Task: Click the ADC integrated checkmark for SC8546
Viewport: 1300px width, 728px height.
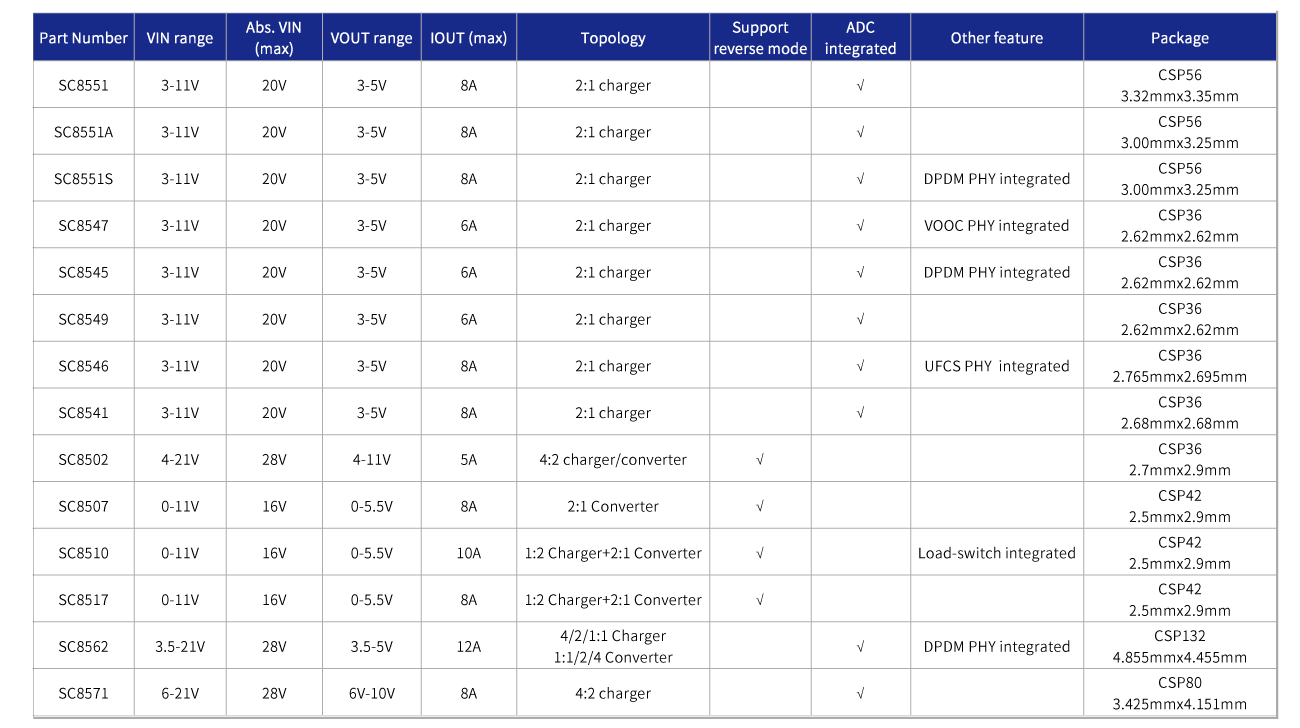Action: 860,366
